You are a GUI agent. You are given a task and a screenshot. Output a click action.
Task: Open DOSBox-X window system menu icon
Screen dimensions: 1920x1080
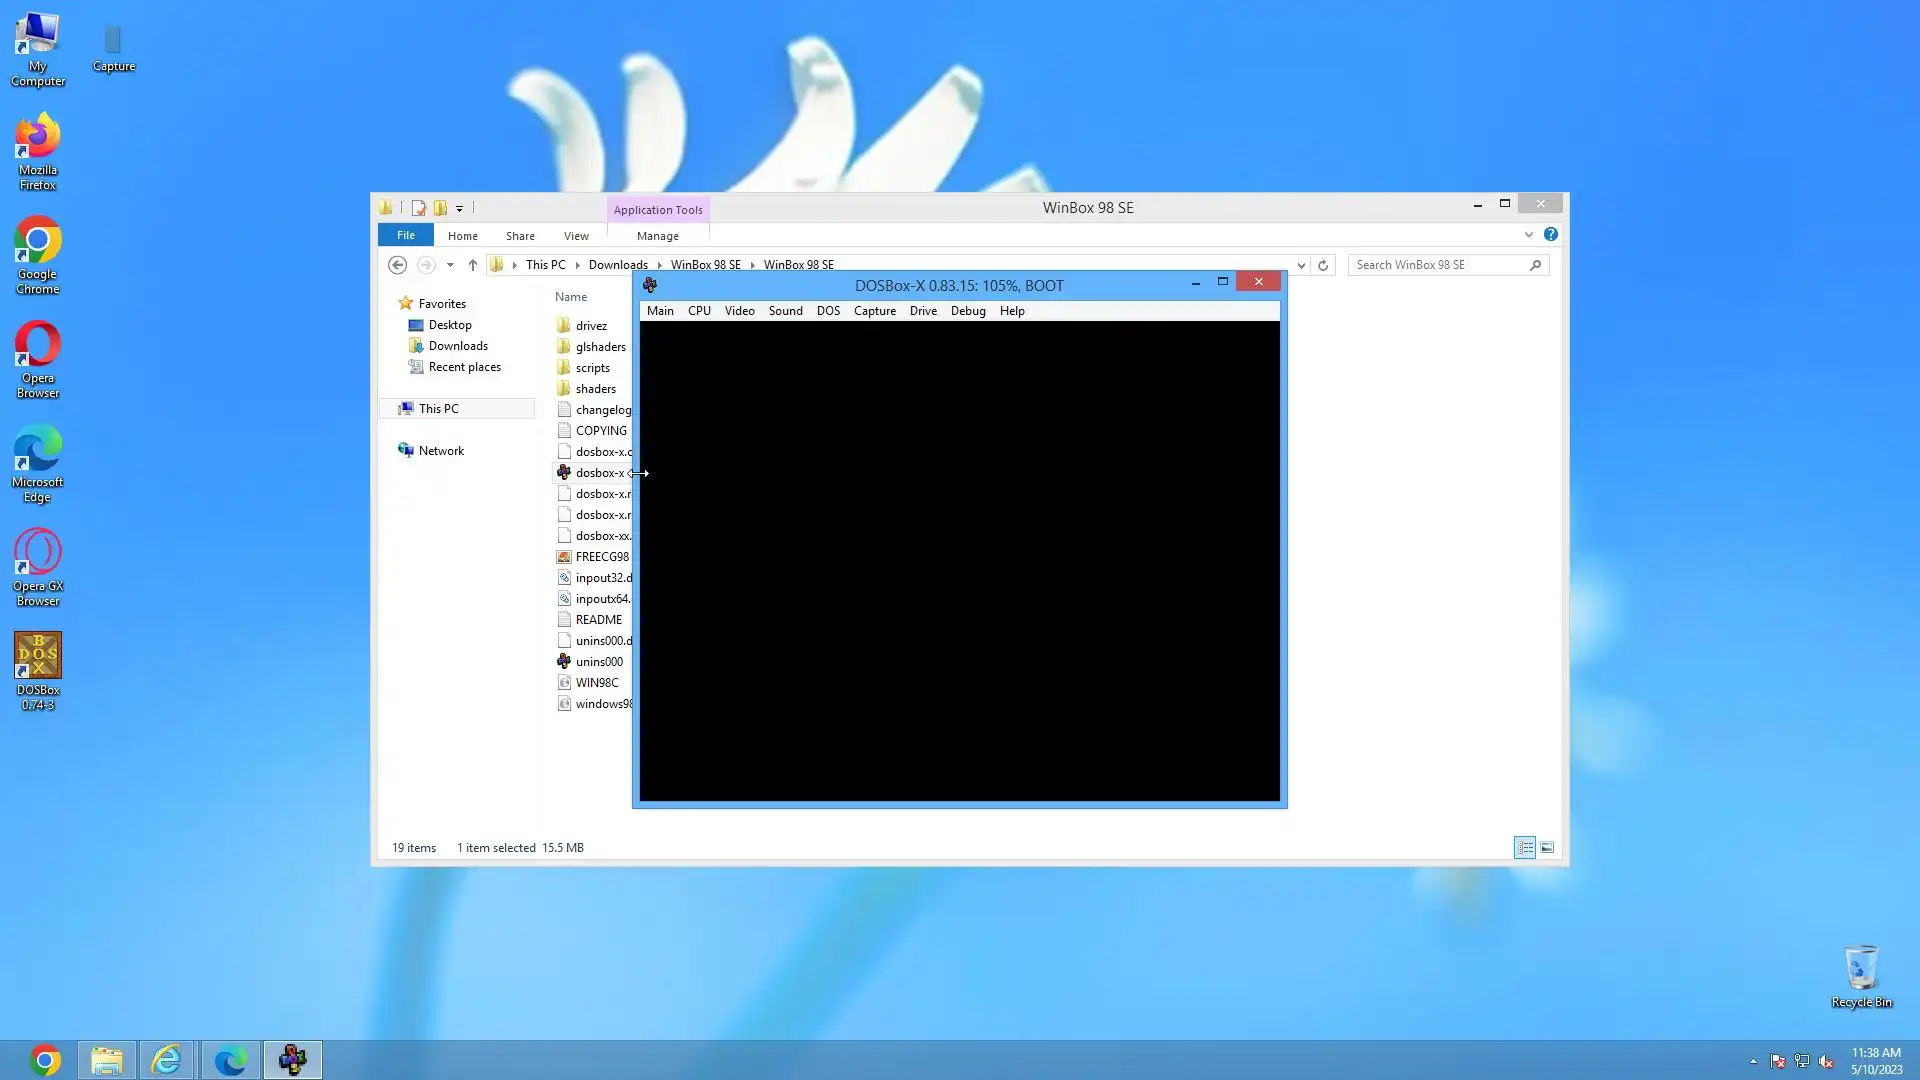tap(650, 285)
